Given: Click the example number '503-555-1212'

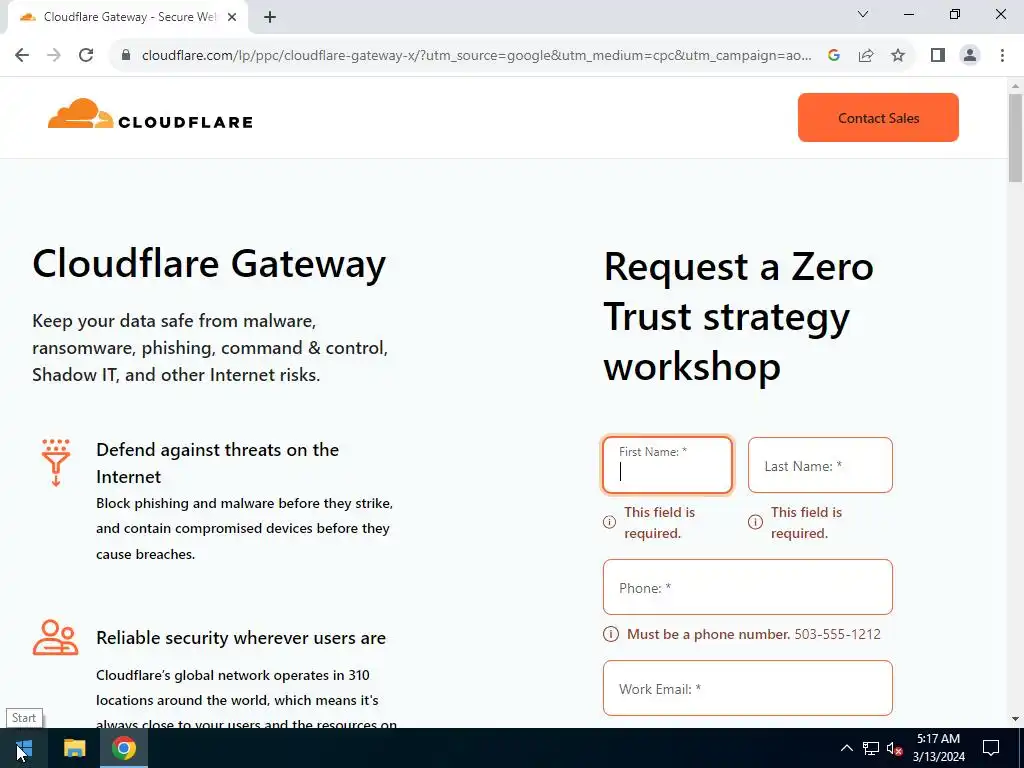Looking at the screenshot, I should (x=837, y=635).
